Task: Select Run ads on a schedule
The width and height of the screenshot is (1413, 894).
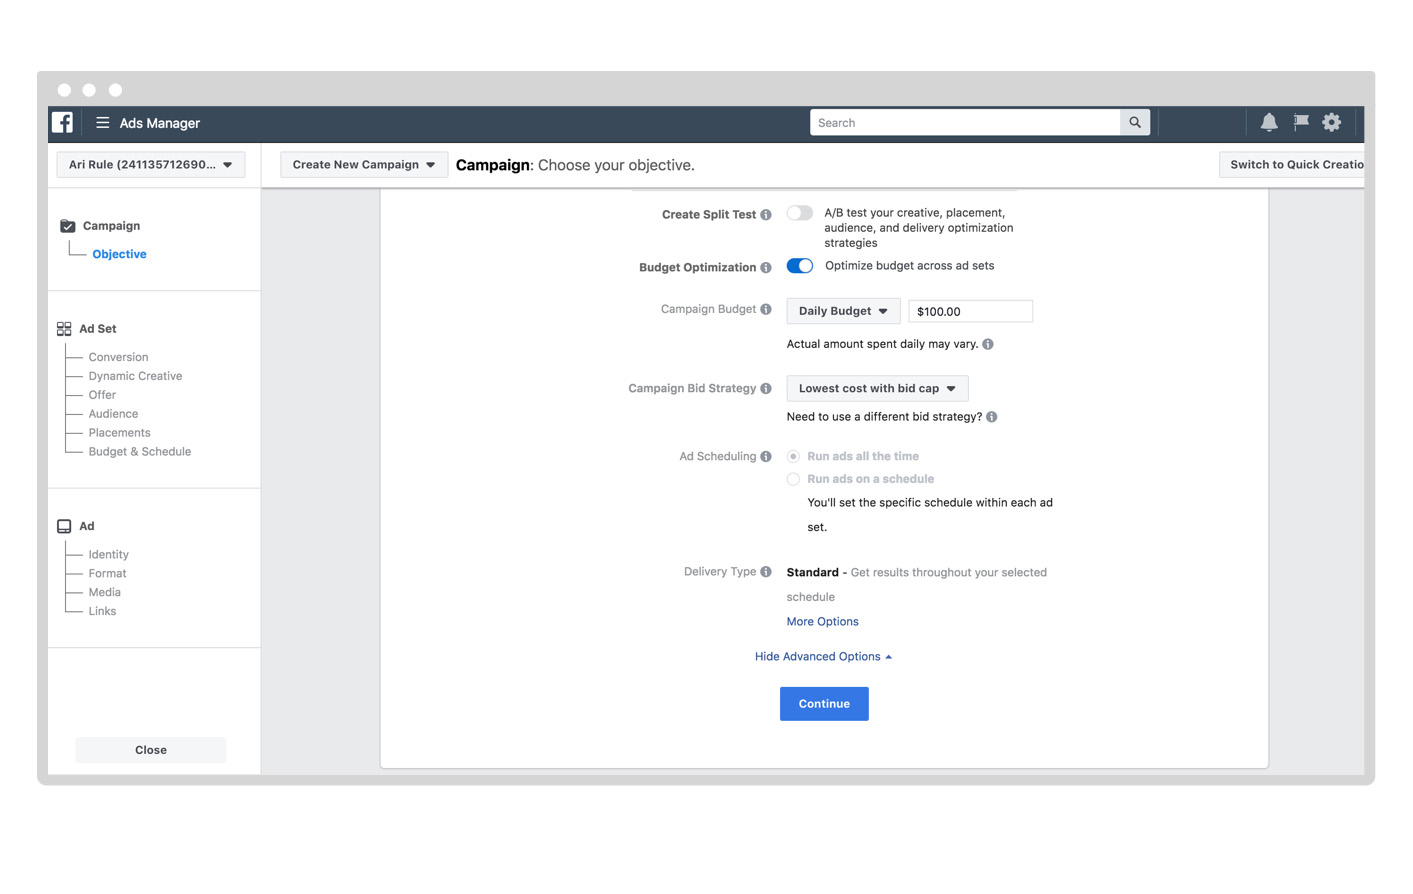Action: click(x=793, y=479)
